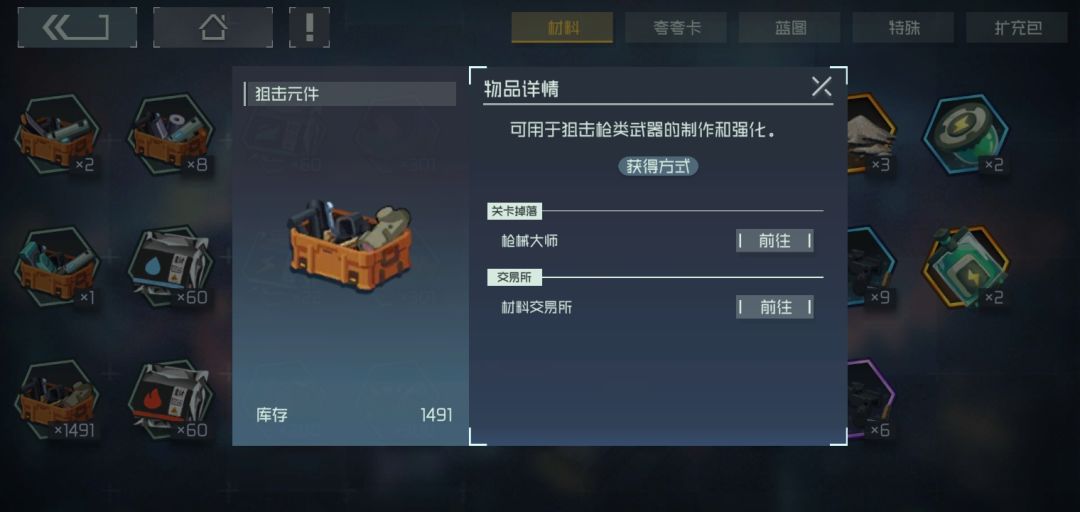Open the 蓝图 tab
The width and height of the screenshot is (1080, 512).
click(x=789, y=28)
